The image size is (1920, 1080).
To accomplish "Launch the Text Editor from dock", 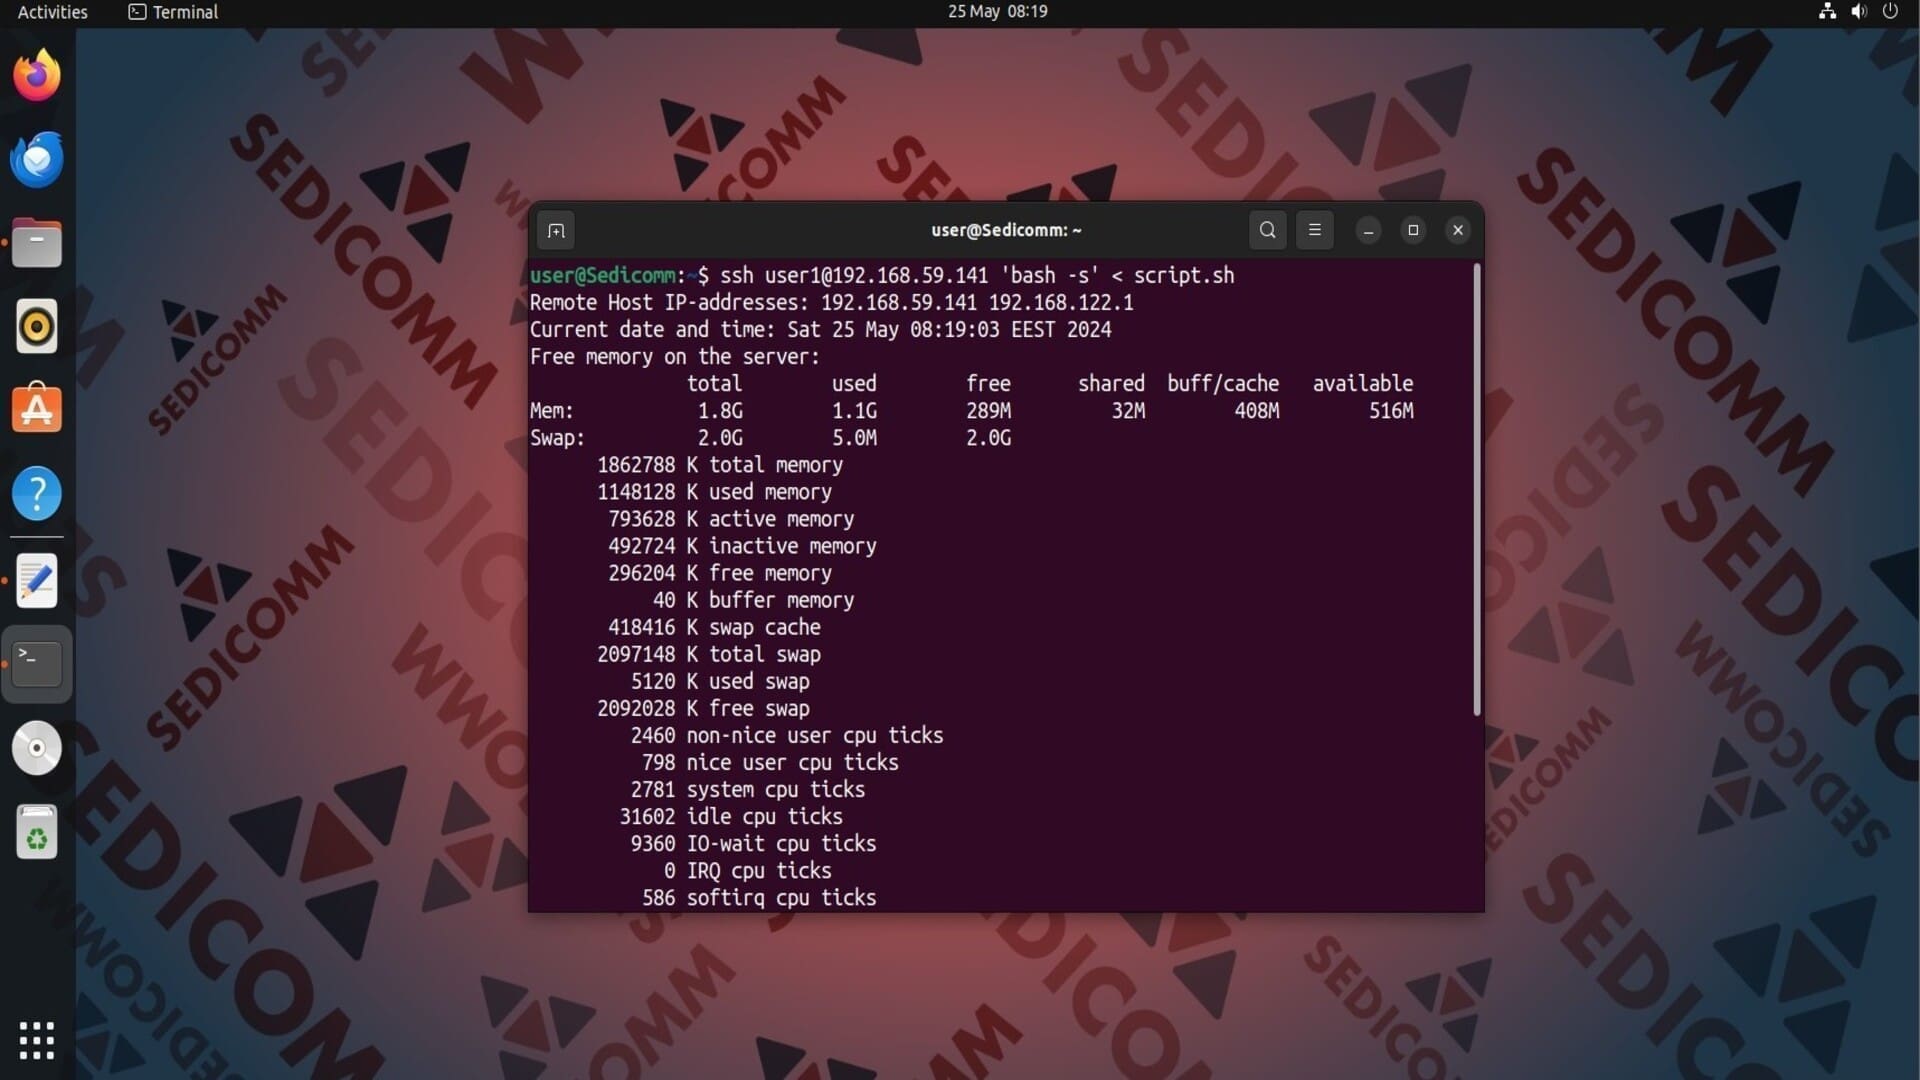I will (x=37, y=580).
